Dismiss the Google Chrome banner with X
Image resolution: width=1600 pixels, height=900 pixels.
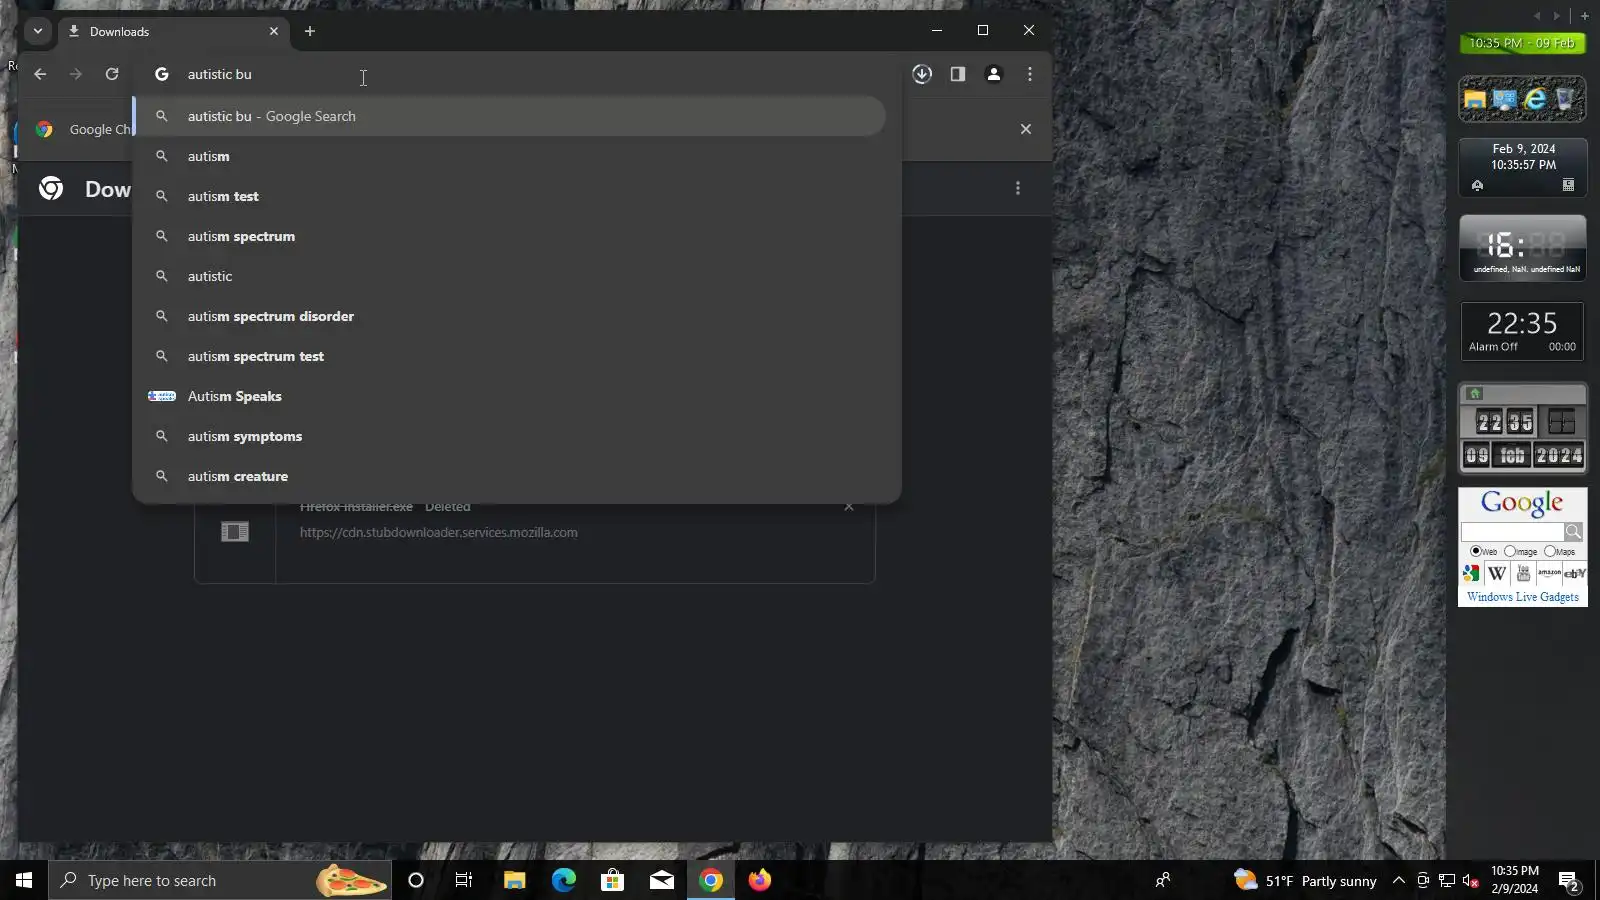point(1026,129)
